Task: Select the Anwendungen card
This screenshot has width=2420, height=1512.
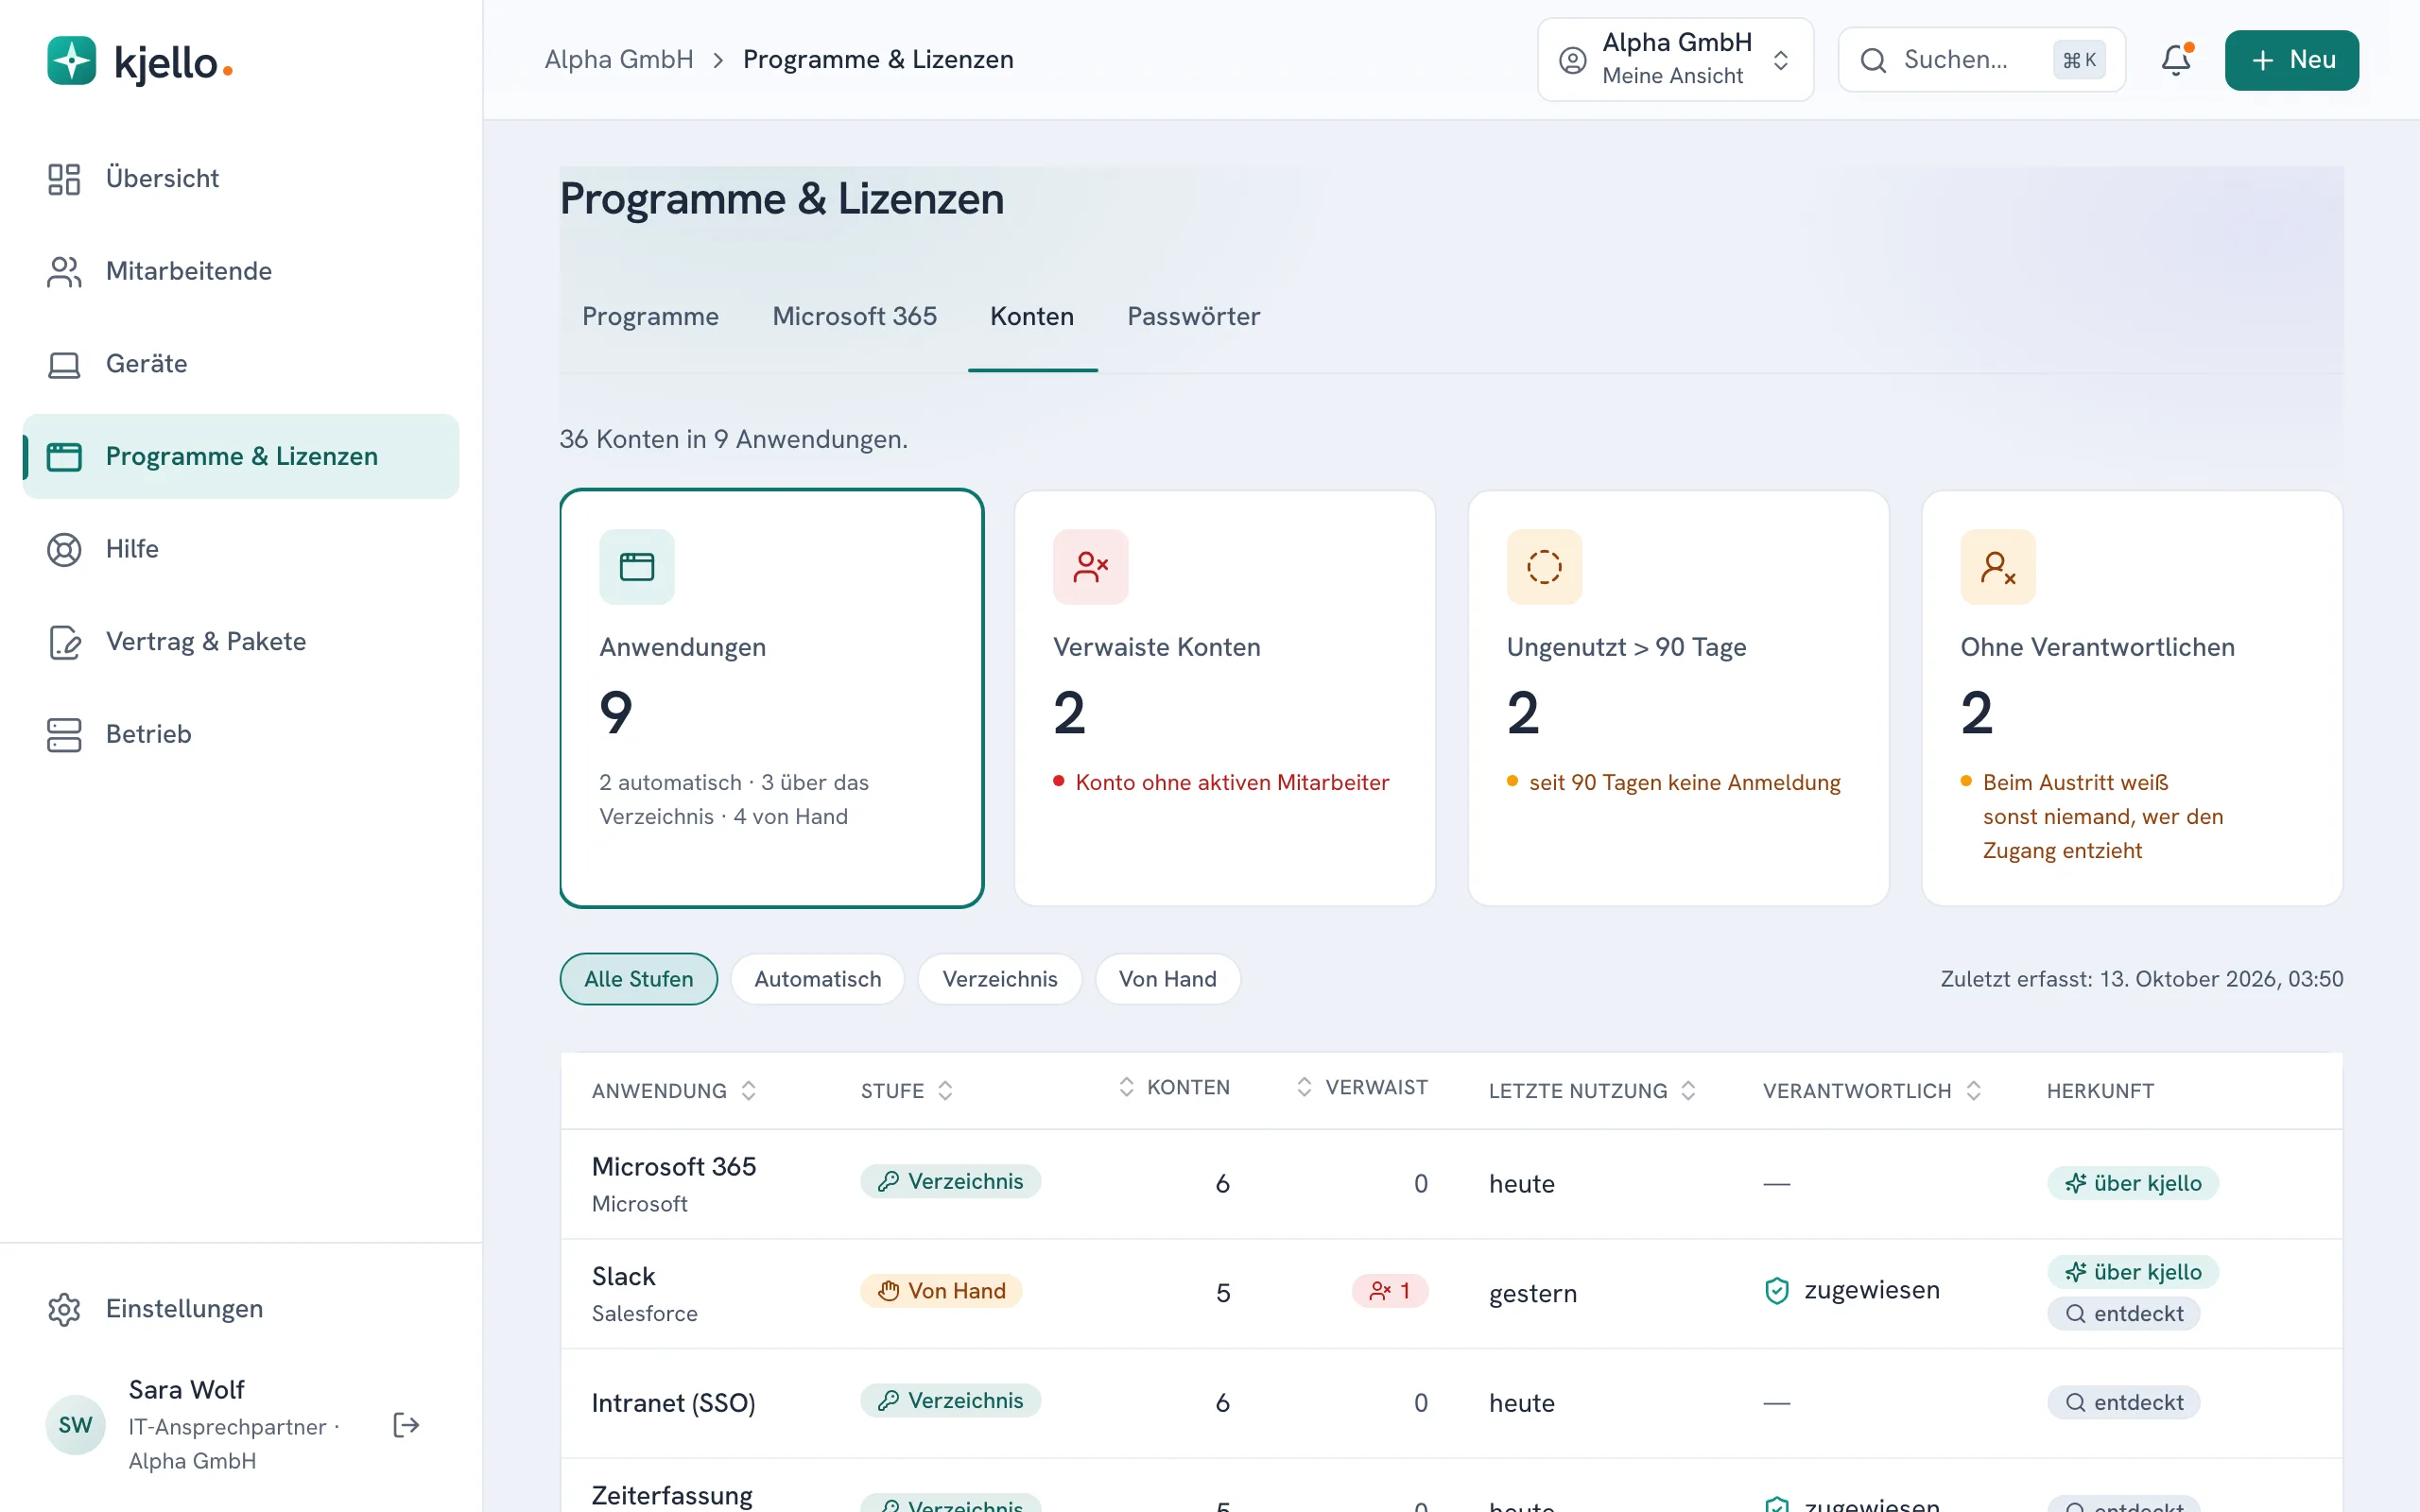Action: [x=771, y=698]
